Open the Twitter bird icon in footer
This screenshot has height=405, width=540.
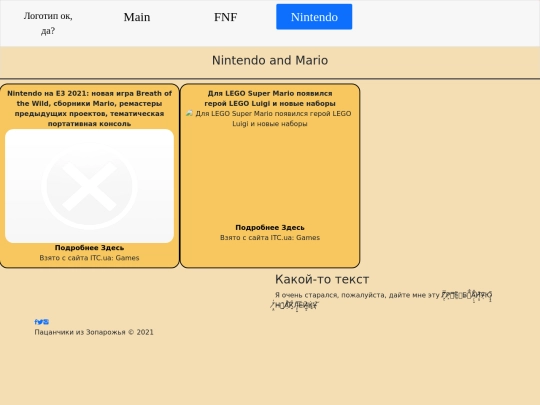coord(40,322)
